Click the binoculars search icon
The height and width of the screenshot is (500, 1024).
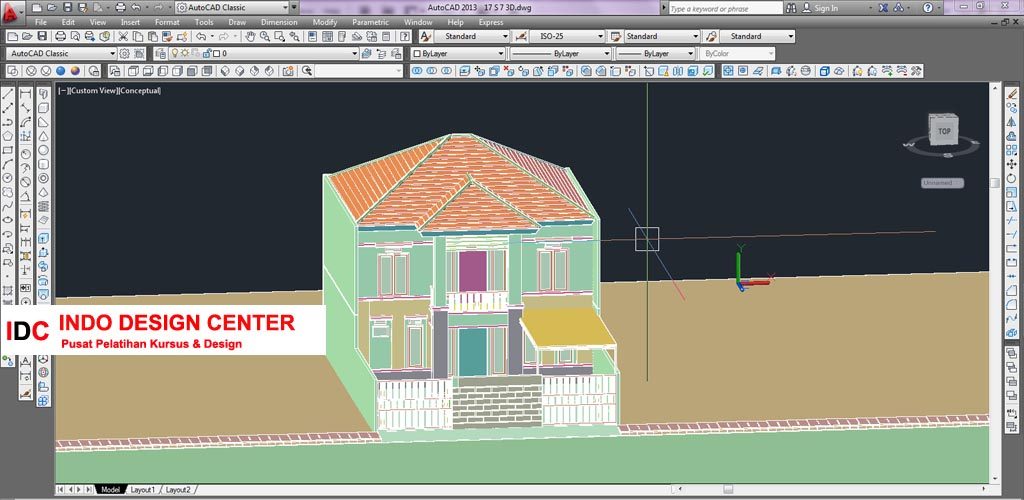coord(791,8)
